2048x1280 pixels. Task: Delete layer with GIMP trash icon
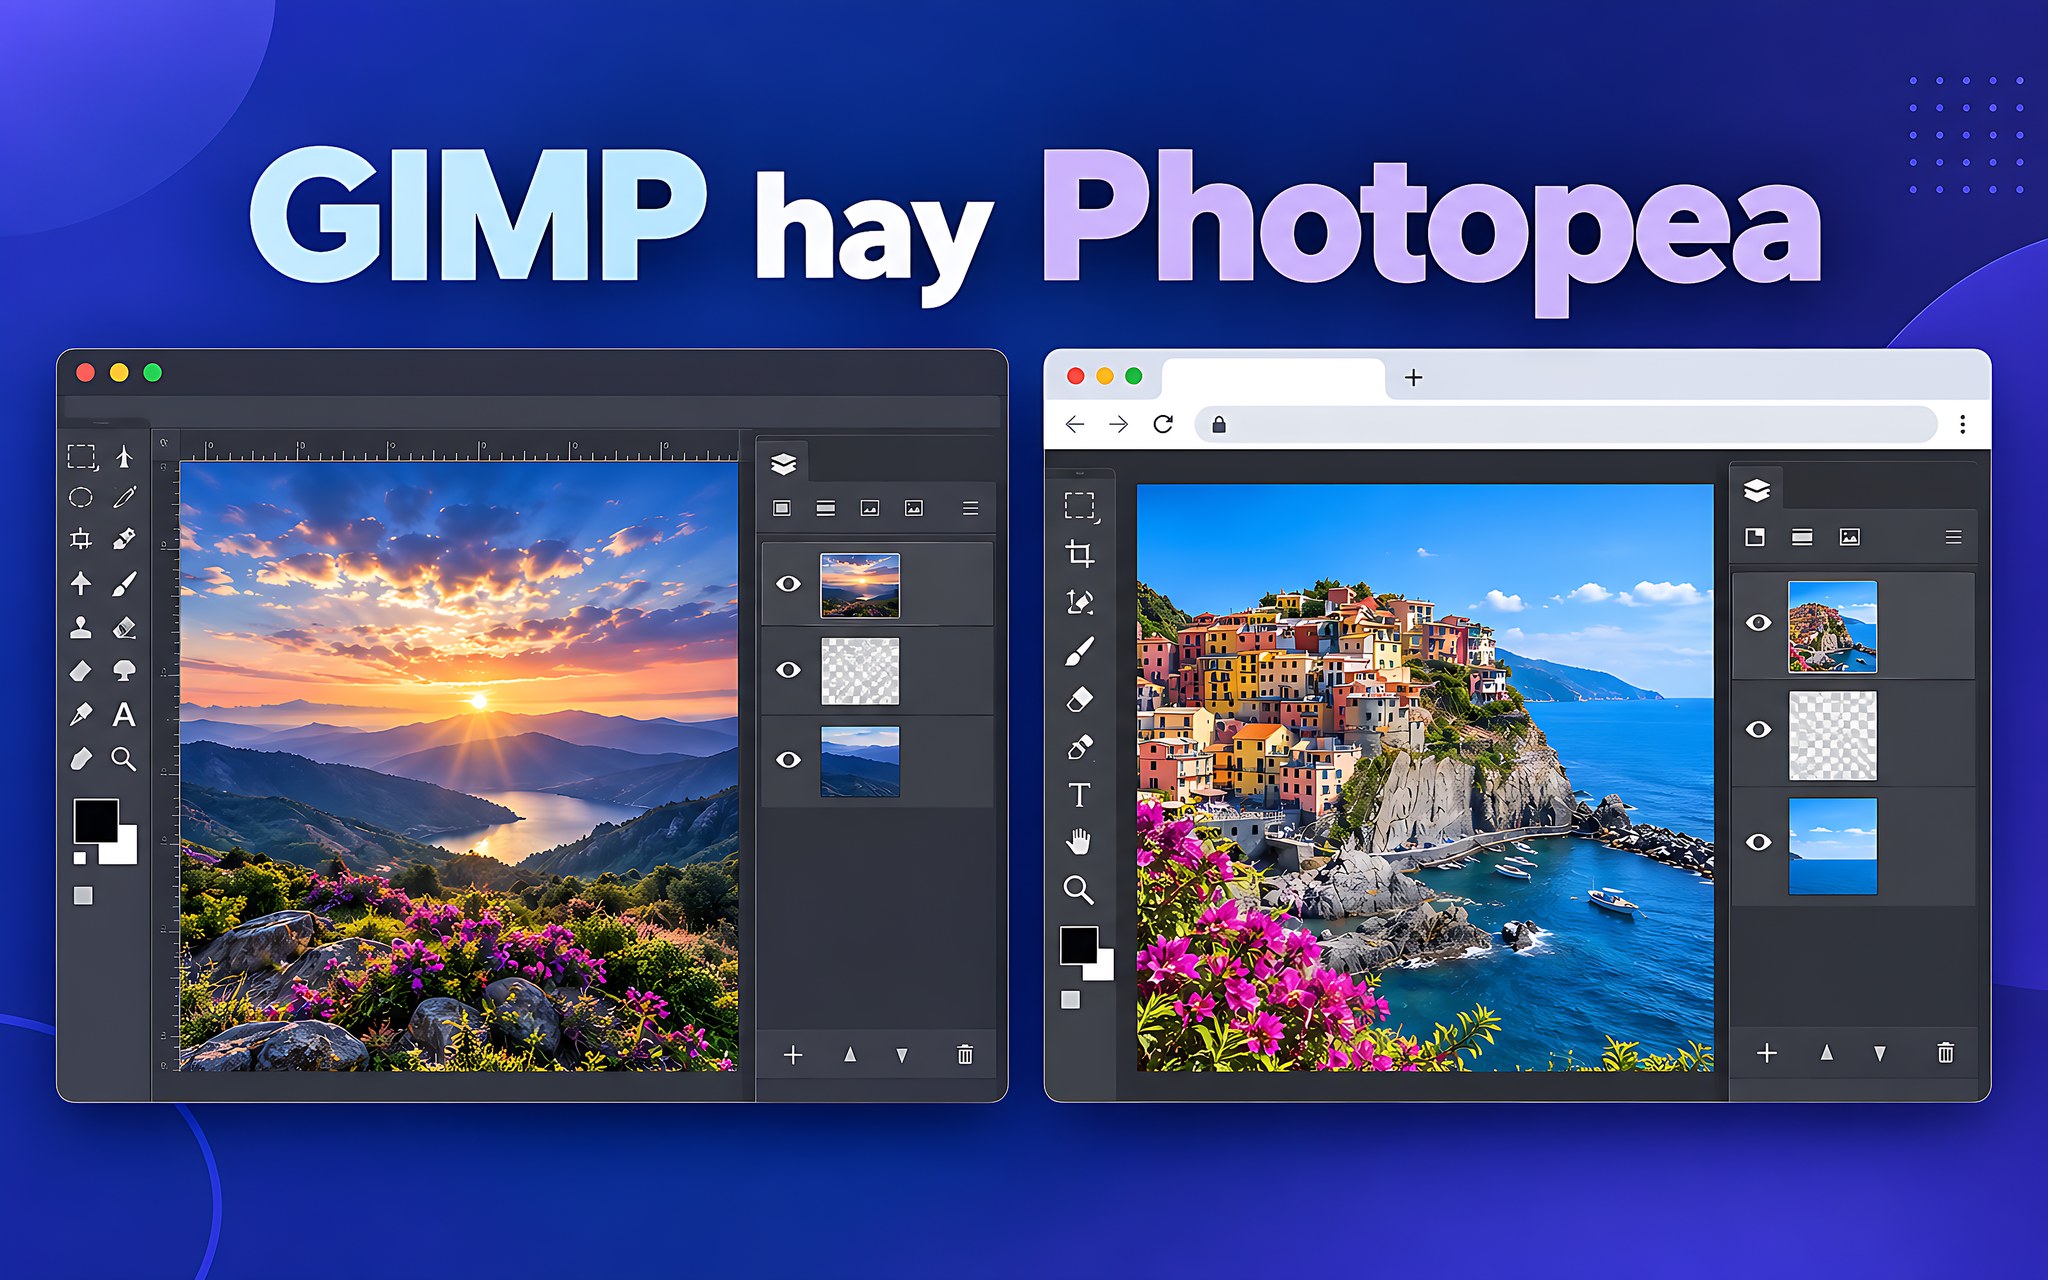(965, 1054)
